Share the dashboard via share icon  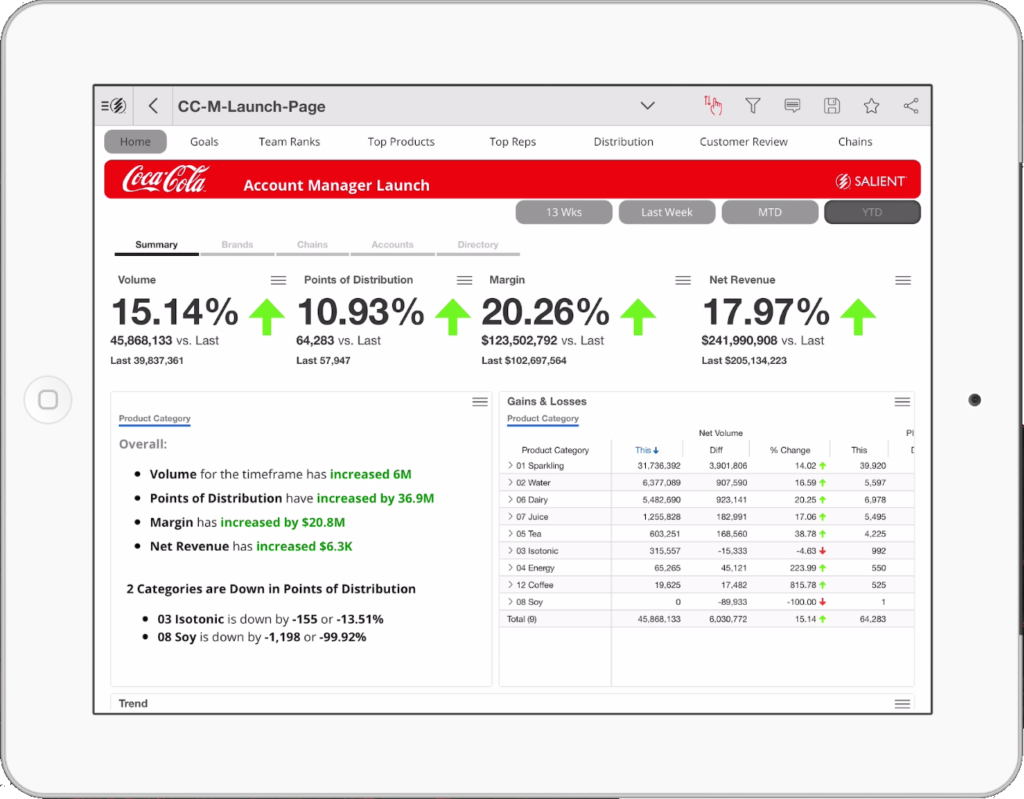pyautogui.click(x=911, y=106)
